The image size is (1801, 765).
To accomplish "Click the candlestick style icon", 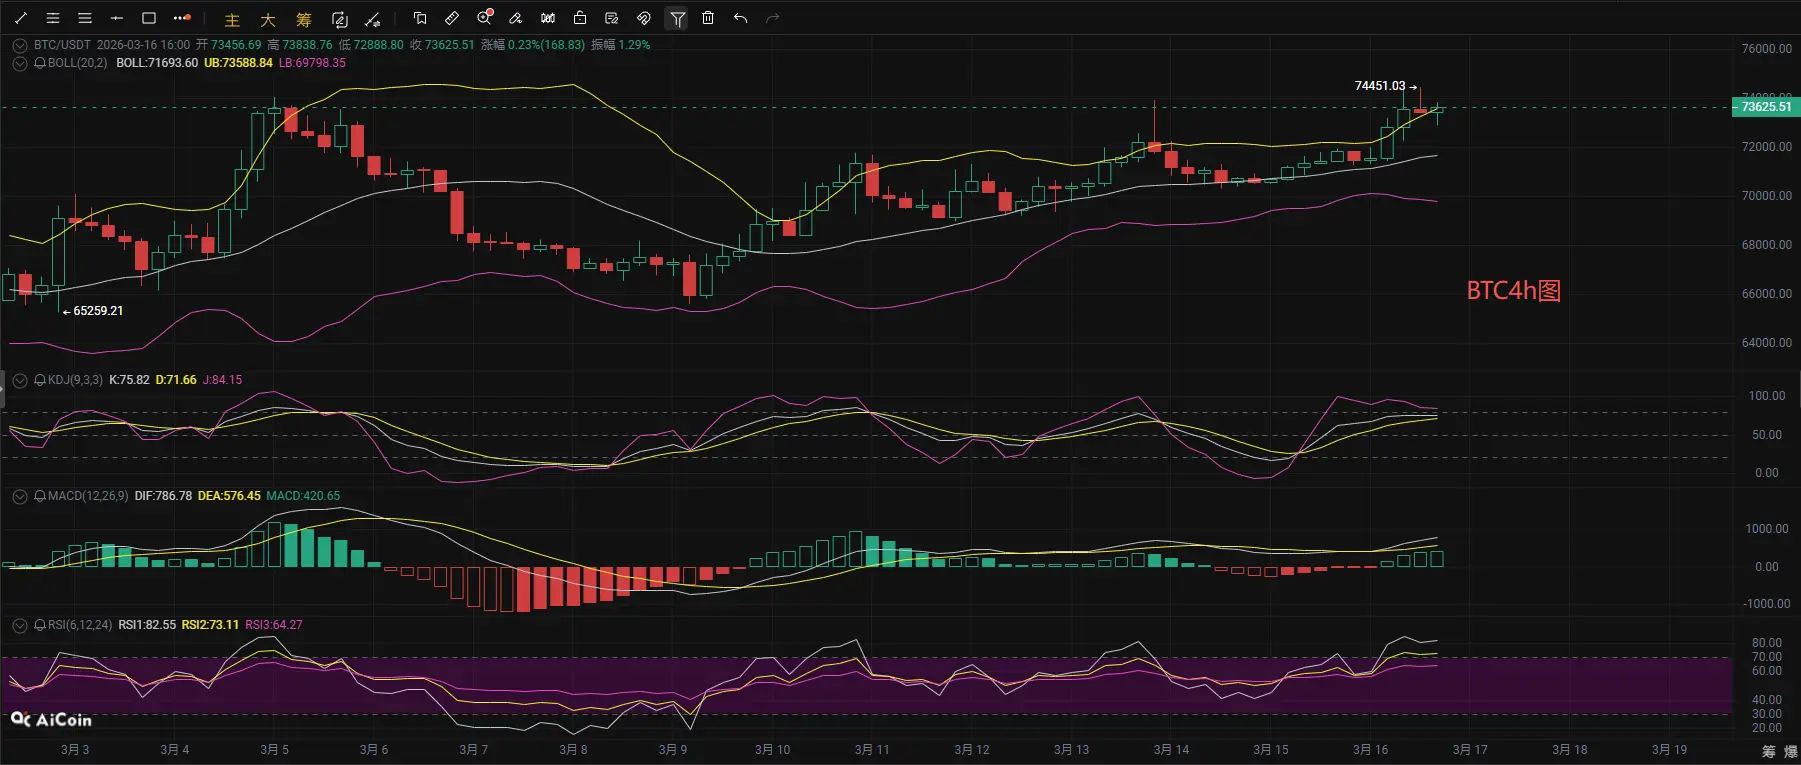I will coord(548,18).
